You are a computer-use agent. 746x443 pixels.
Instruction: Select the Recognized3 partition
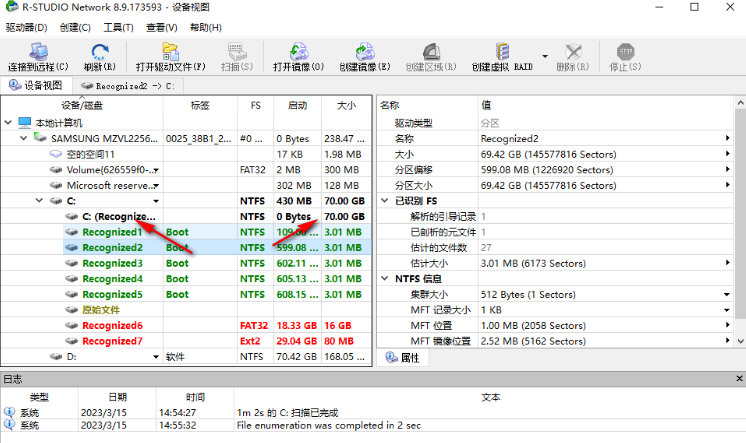(x=112, y=263)
